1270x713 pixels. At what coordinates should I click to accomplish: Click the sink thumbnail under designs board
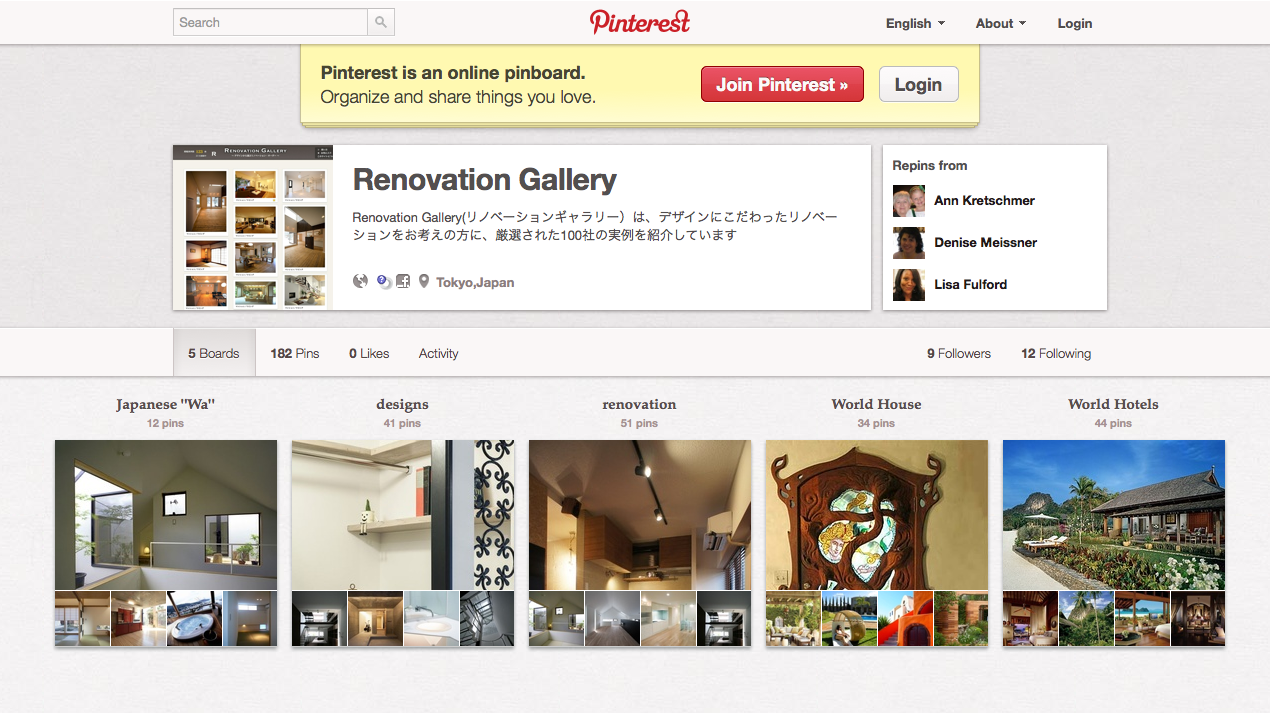tap(431, 618)
